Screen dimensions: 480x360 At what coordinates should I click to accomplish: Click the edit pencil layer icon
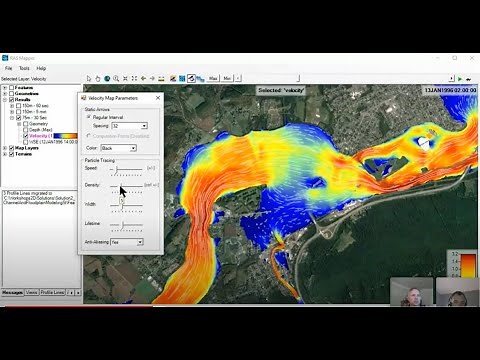(173, 79)
